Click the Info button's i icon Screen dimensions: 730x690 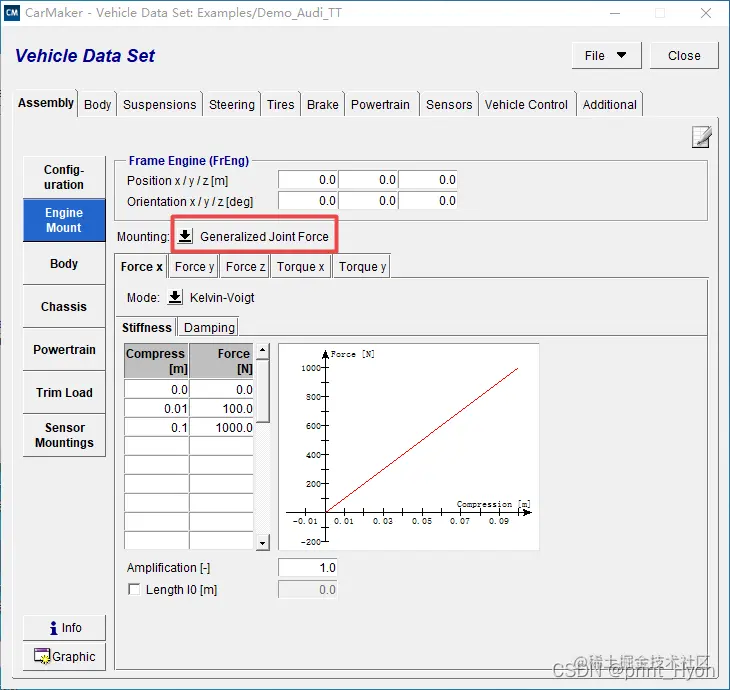click(x=54, y=628)
